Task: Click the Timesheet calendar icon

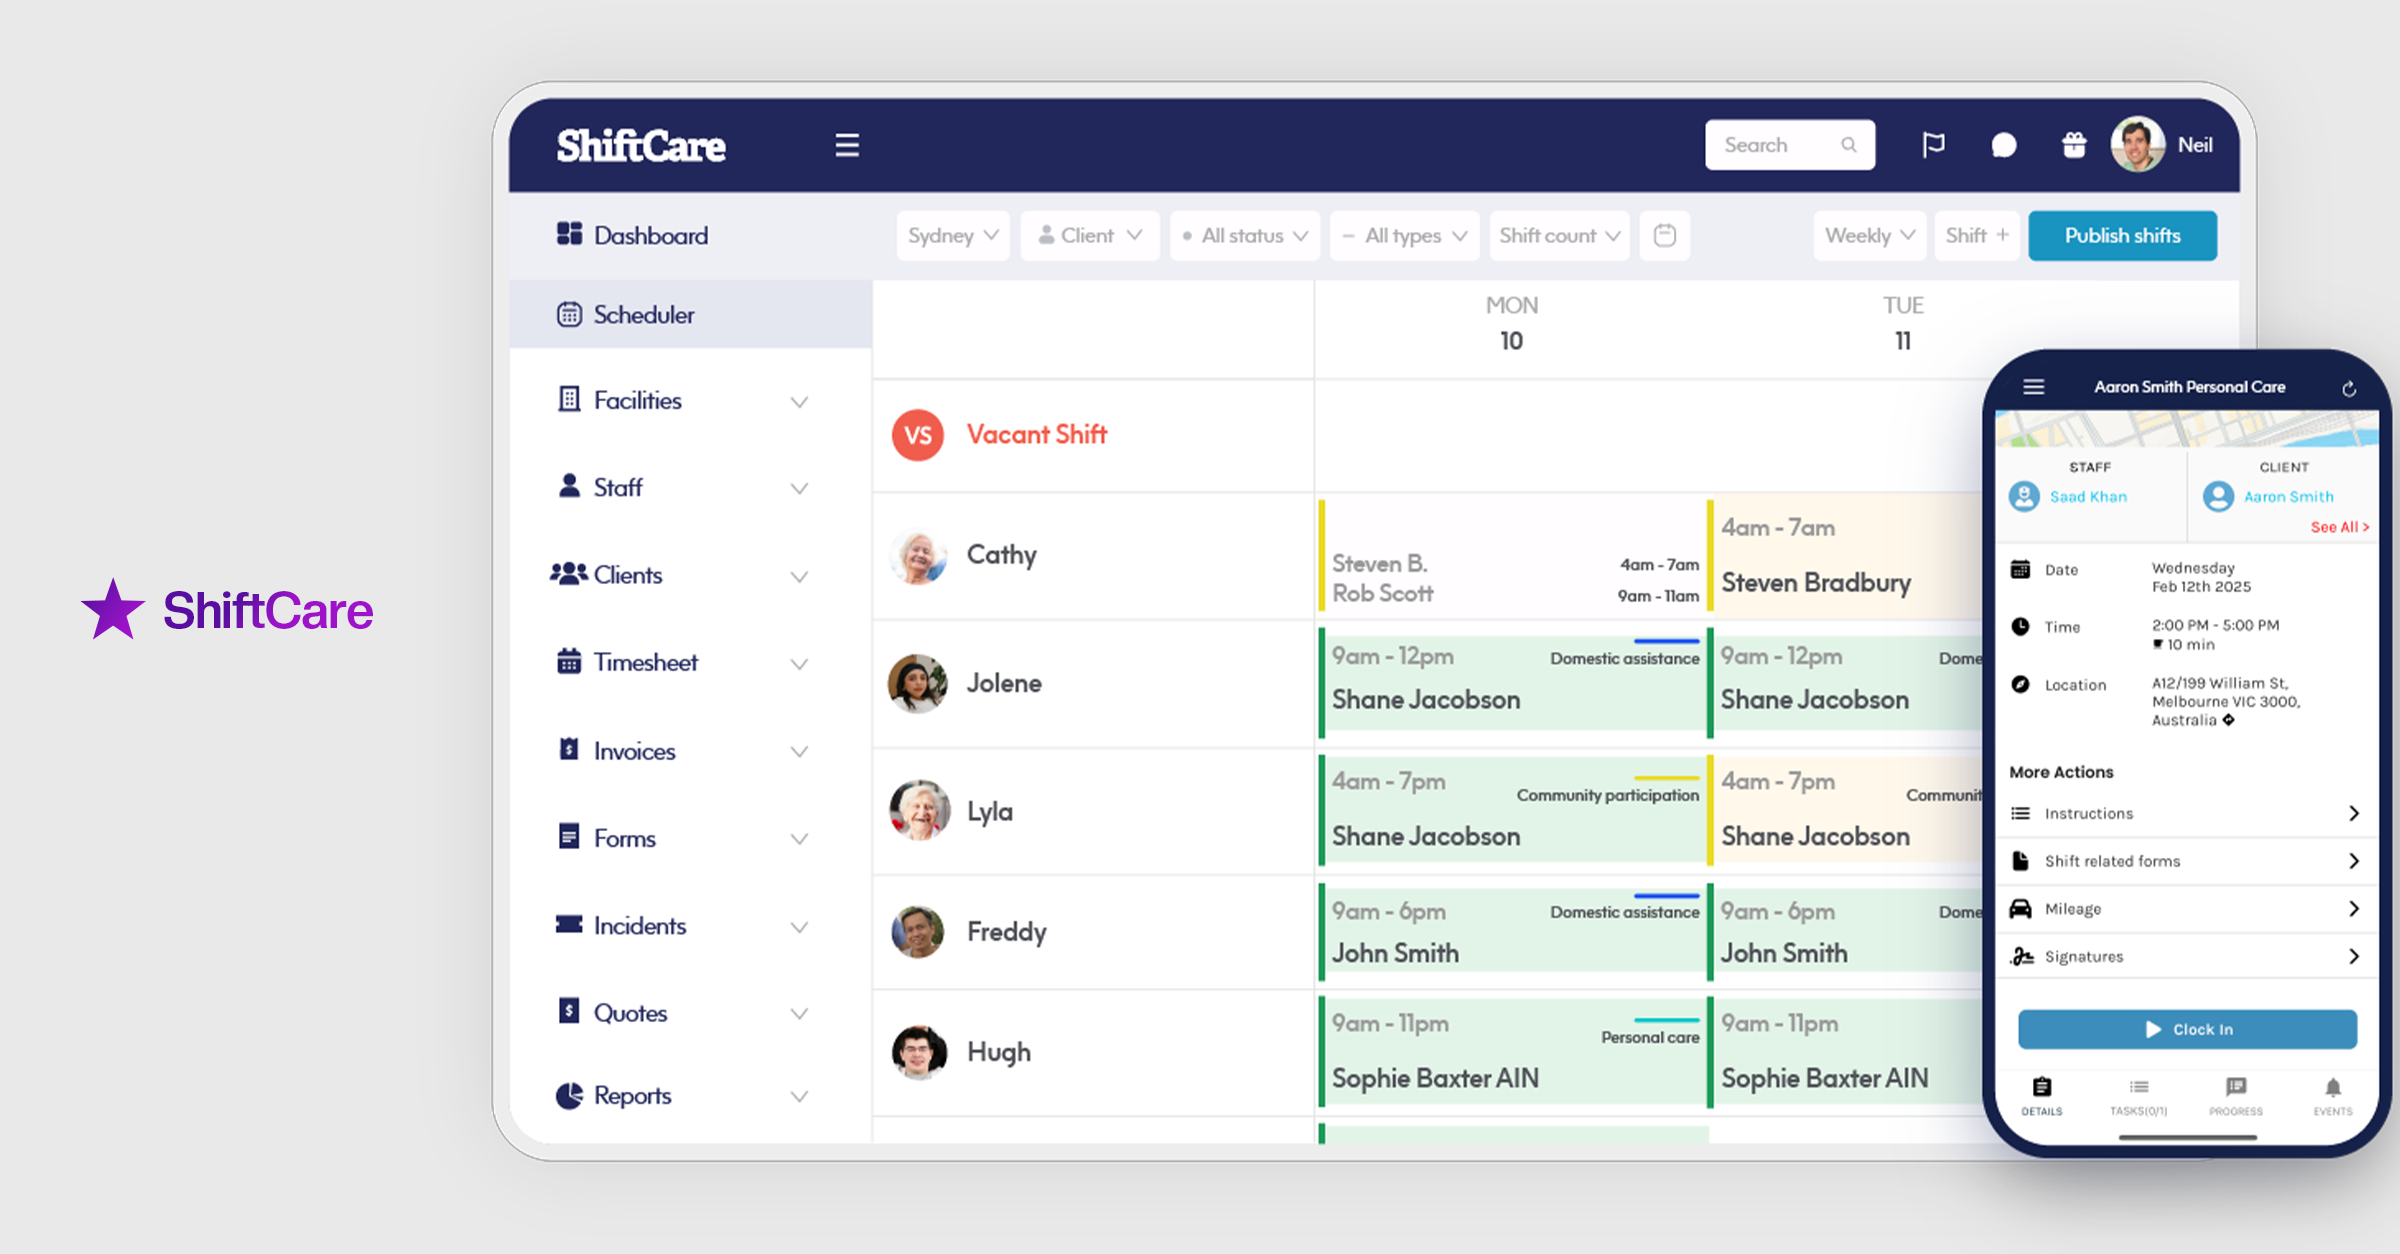Action: tap(569, 661)
